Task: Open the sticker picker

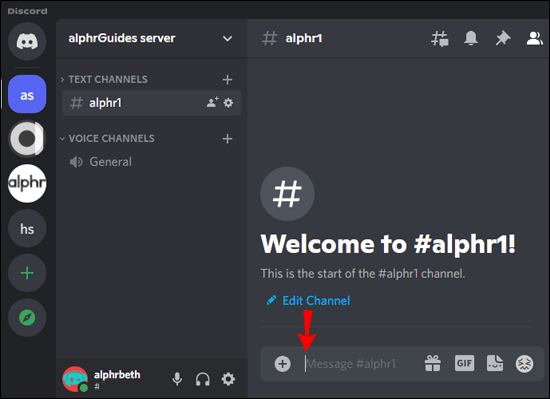Action: pyautogui.click(x=495, y=363)
